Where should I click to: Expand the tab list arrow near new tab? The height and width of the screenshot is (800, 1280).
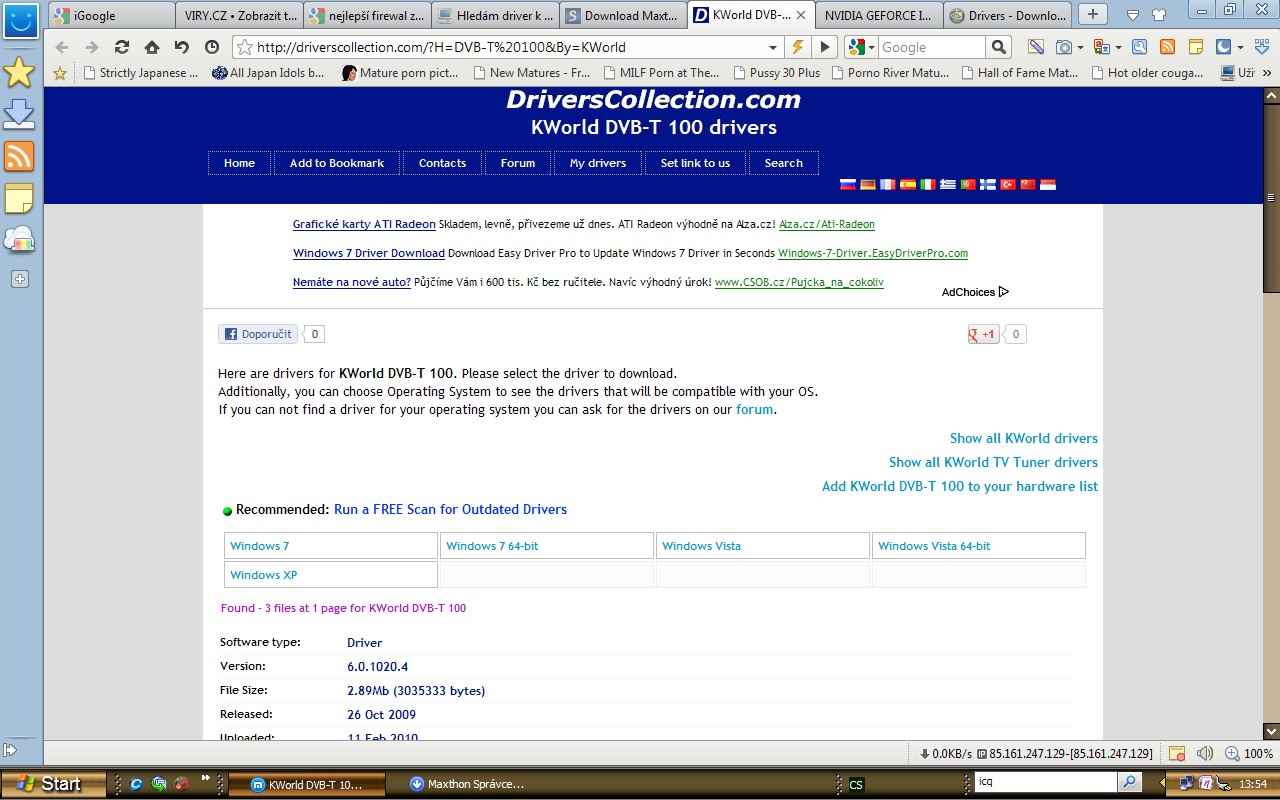(x=1132, y=15)
